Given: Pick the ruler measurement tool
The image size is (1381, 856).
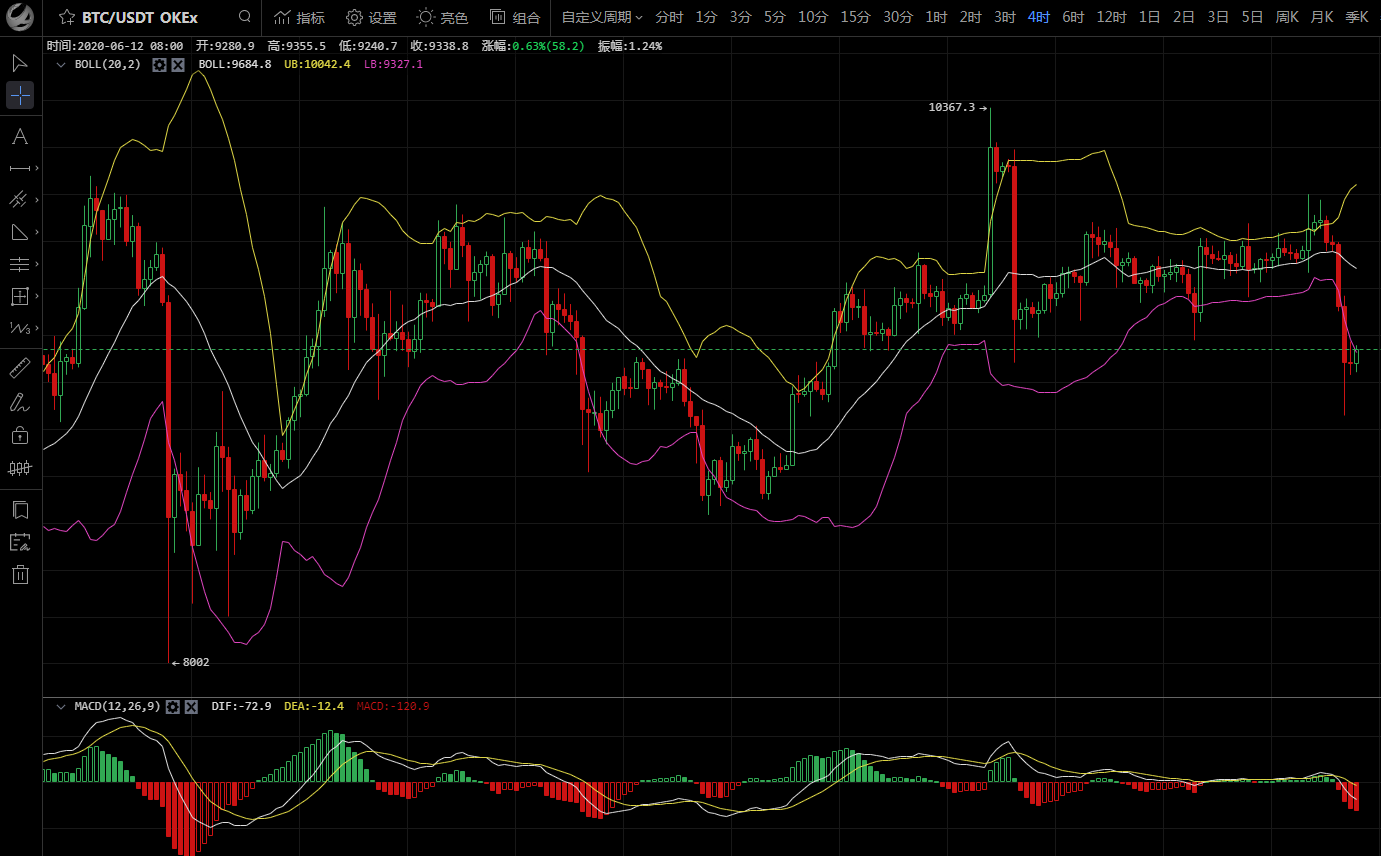Looking at the screenshot, I should point(20,368).
